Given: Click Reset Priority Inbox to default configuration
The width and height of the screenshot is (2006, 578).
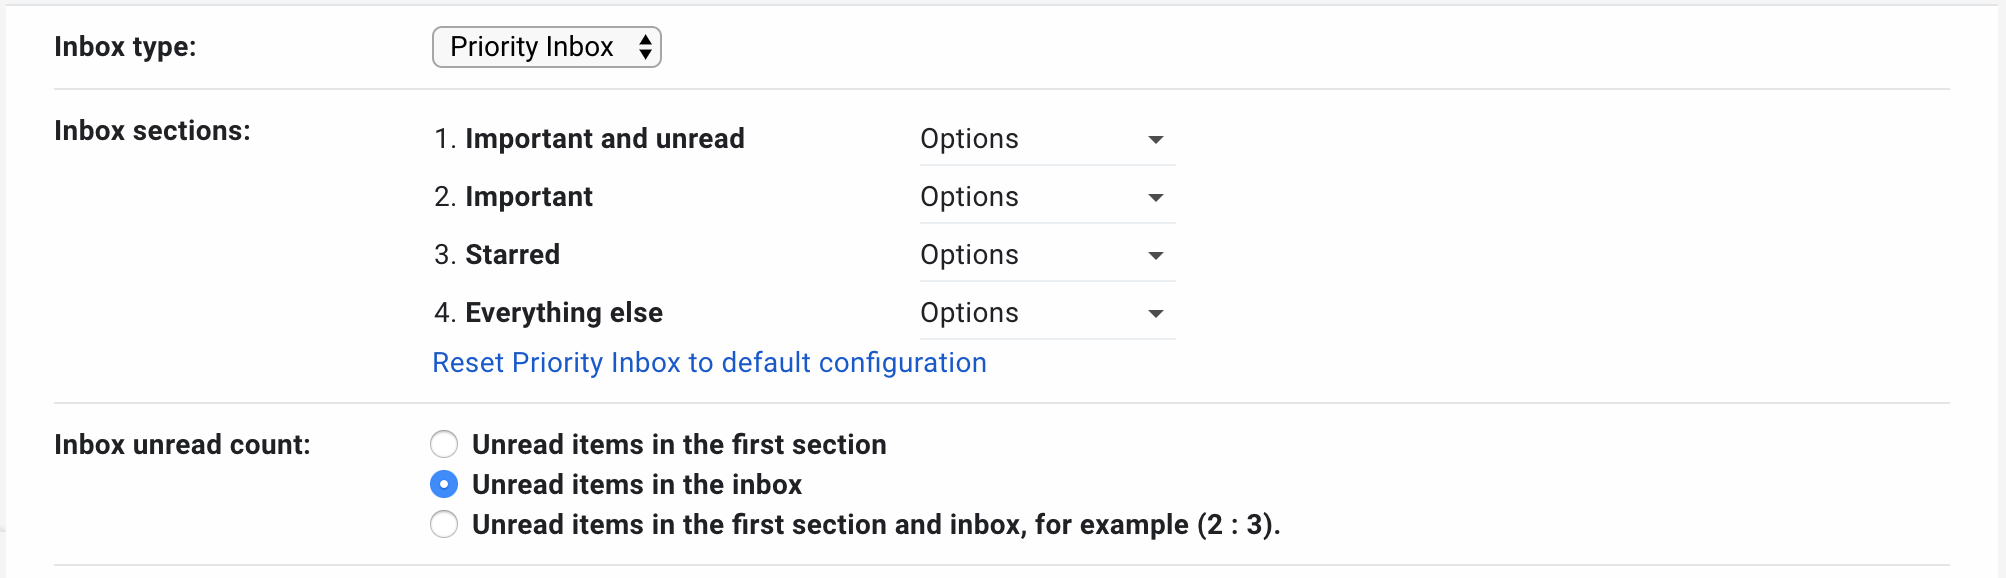Looking at the screenshot, I should 708,362.
